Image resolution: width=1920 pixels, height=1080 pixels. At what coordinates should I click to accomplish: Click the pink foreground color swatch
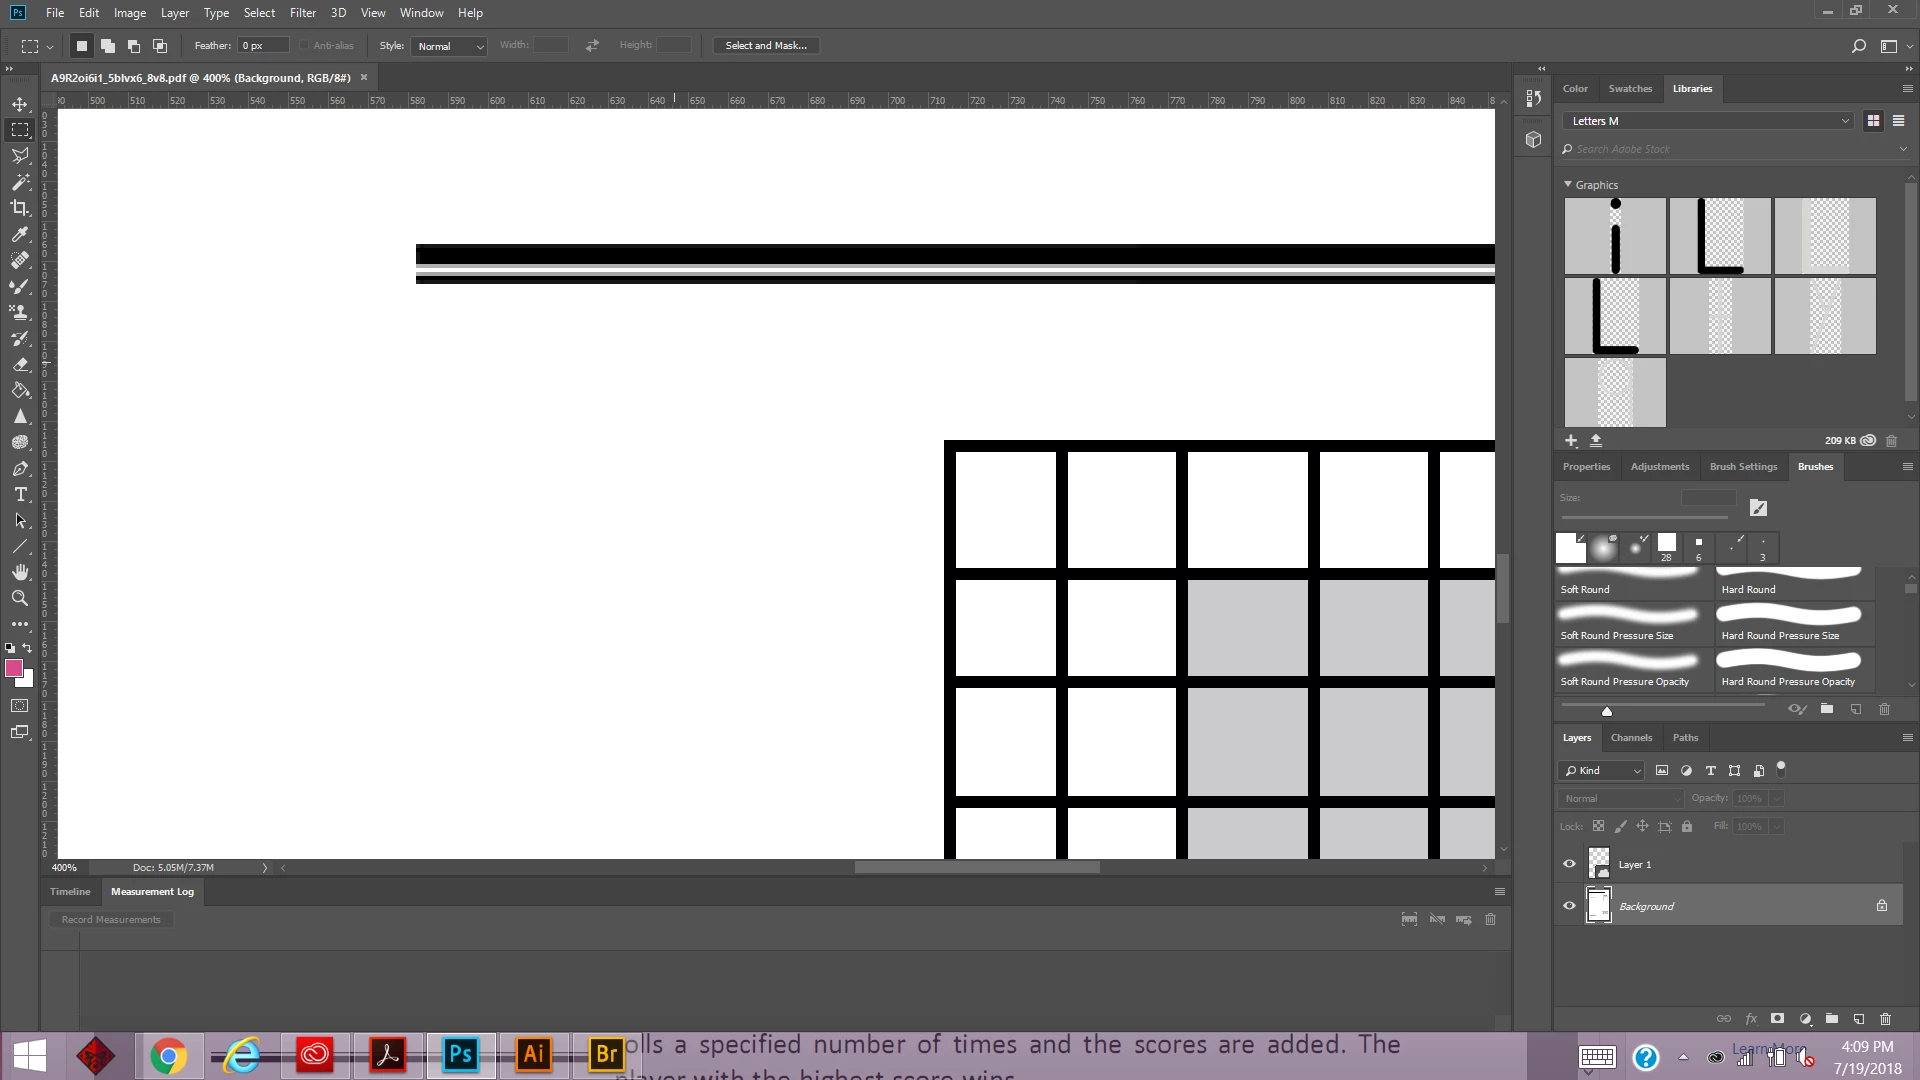click(x=13, y=668)
